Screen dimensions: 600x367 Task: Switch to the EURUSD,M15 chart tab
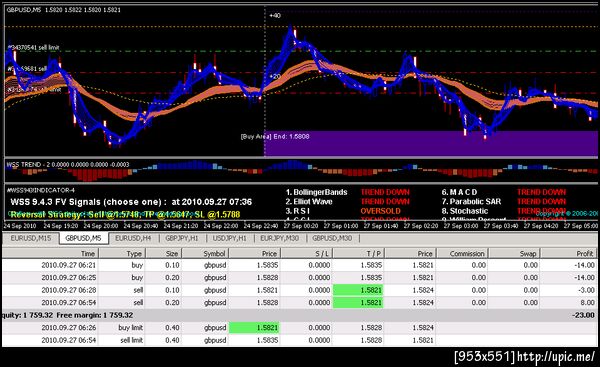(x=31, y=238)
